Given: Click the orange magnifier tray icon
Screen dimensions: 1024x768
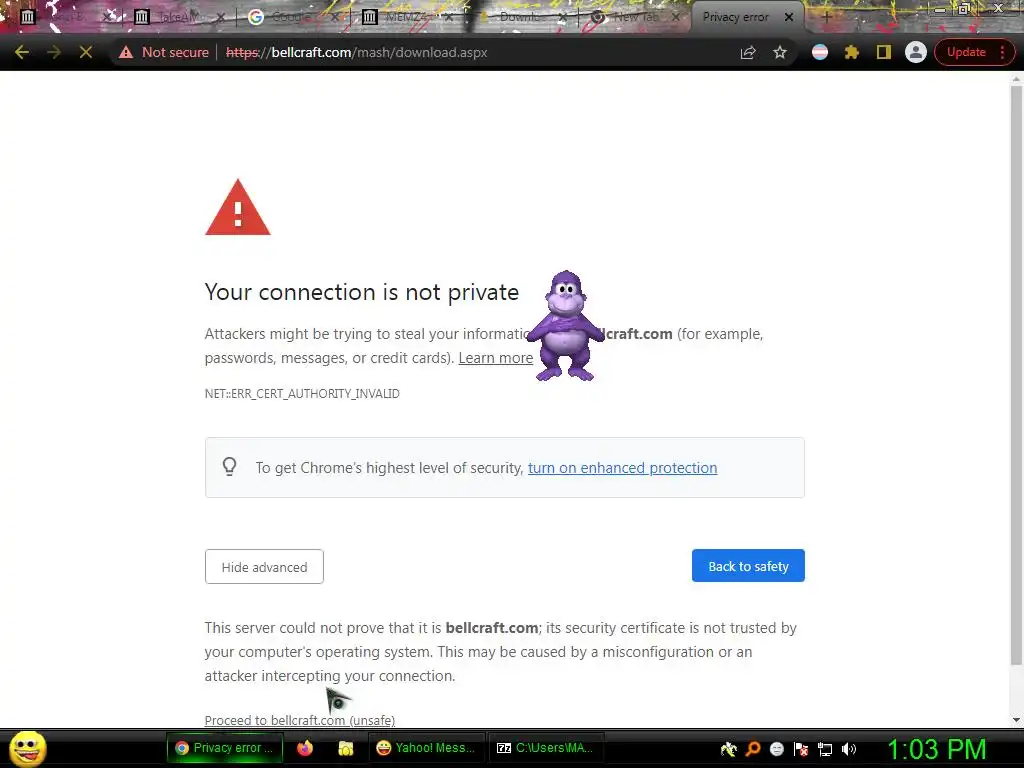Looking at the screenshot, I should pos(753,749).
